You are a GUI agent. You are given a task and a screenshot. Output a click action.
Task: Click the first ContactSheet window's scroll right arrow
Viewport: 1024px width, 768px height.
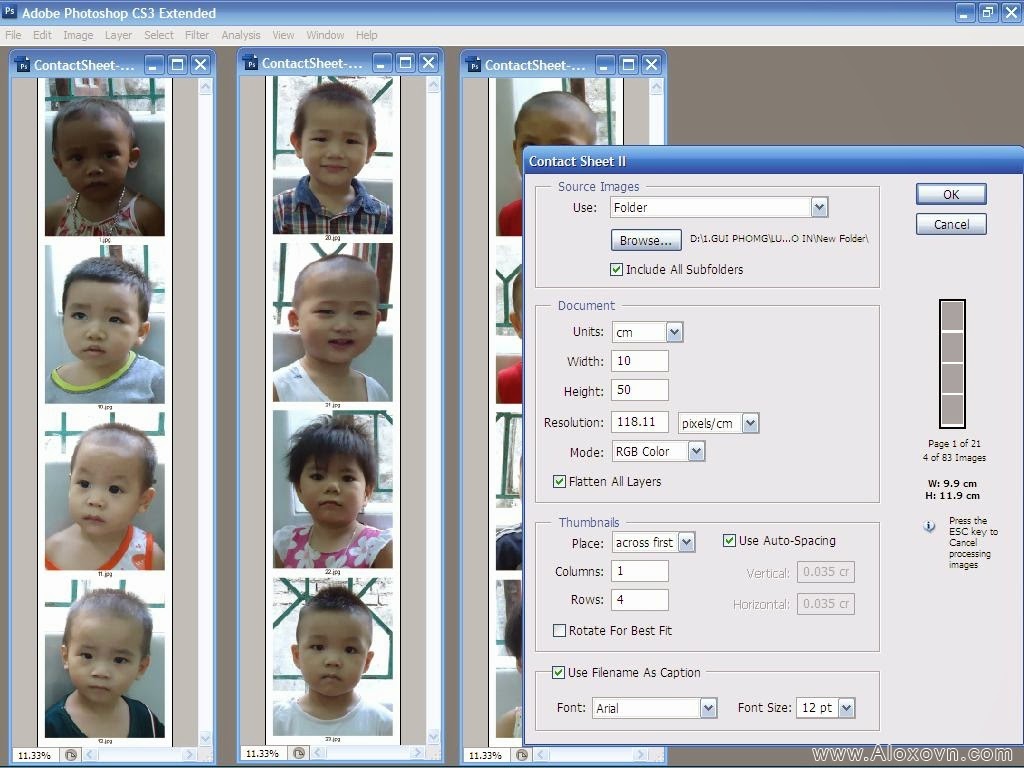189,755
